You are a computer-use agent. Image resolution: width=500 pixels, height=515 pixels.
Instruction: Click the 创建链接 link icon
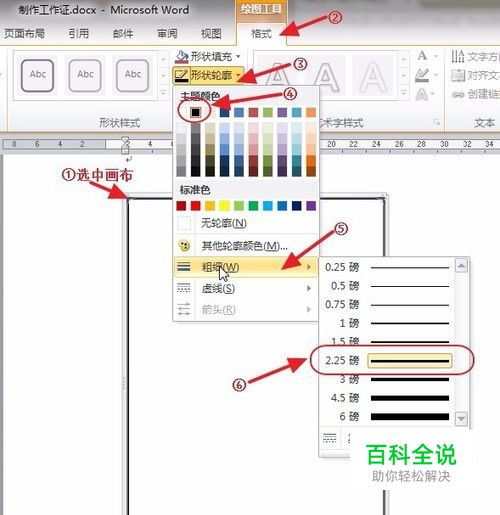[x=458, y=95]
